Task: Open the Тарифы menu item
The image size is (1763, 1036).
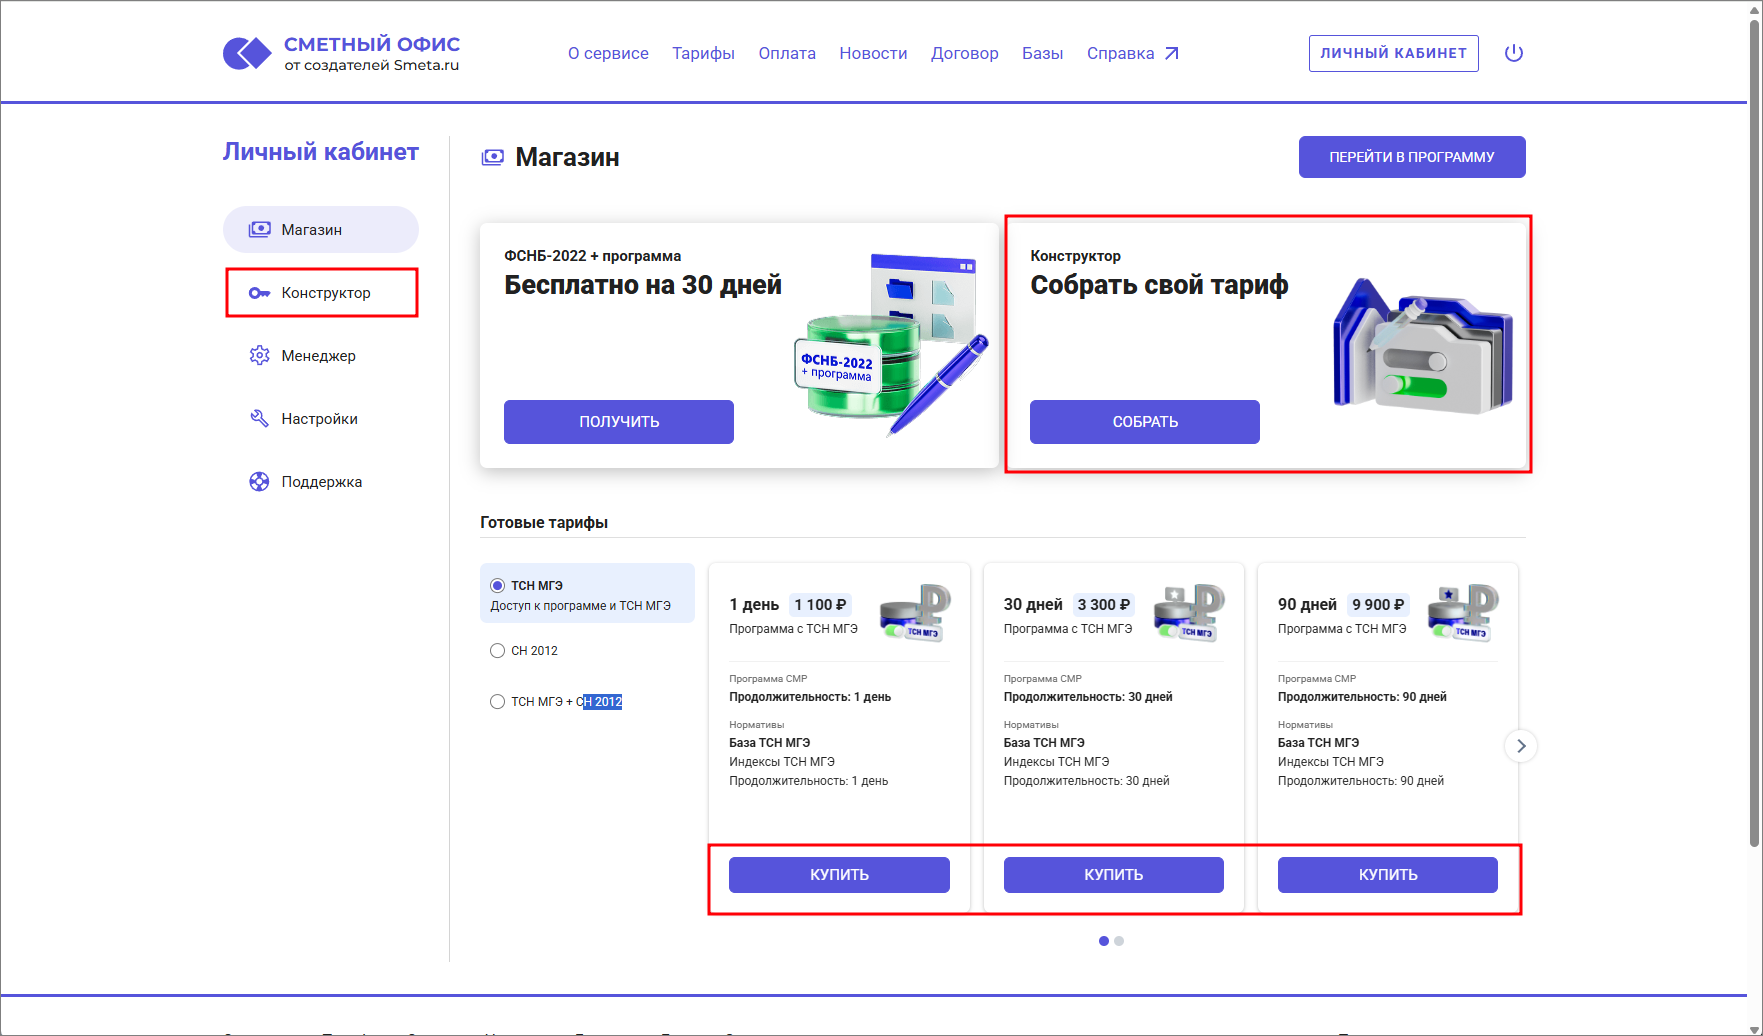Action: tap(703, 54)
